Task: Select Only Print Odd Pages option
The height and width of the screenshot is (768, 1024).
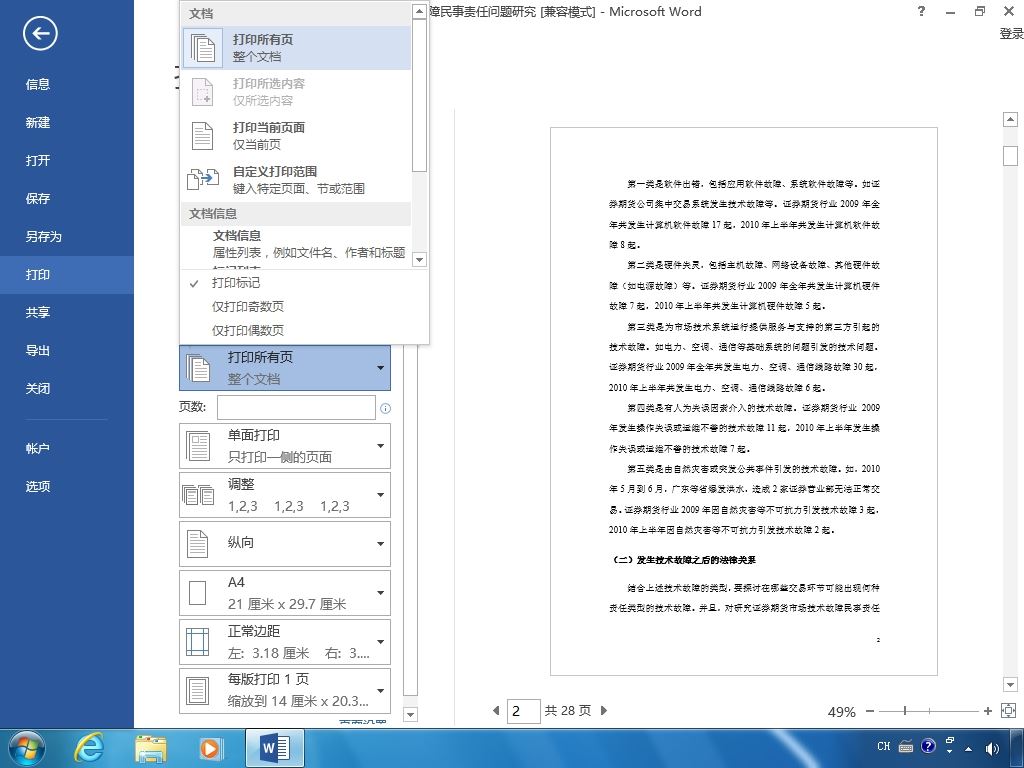Action: [x=248, y=306]
